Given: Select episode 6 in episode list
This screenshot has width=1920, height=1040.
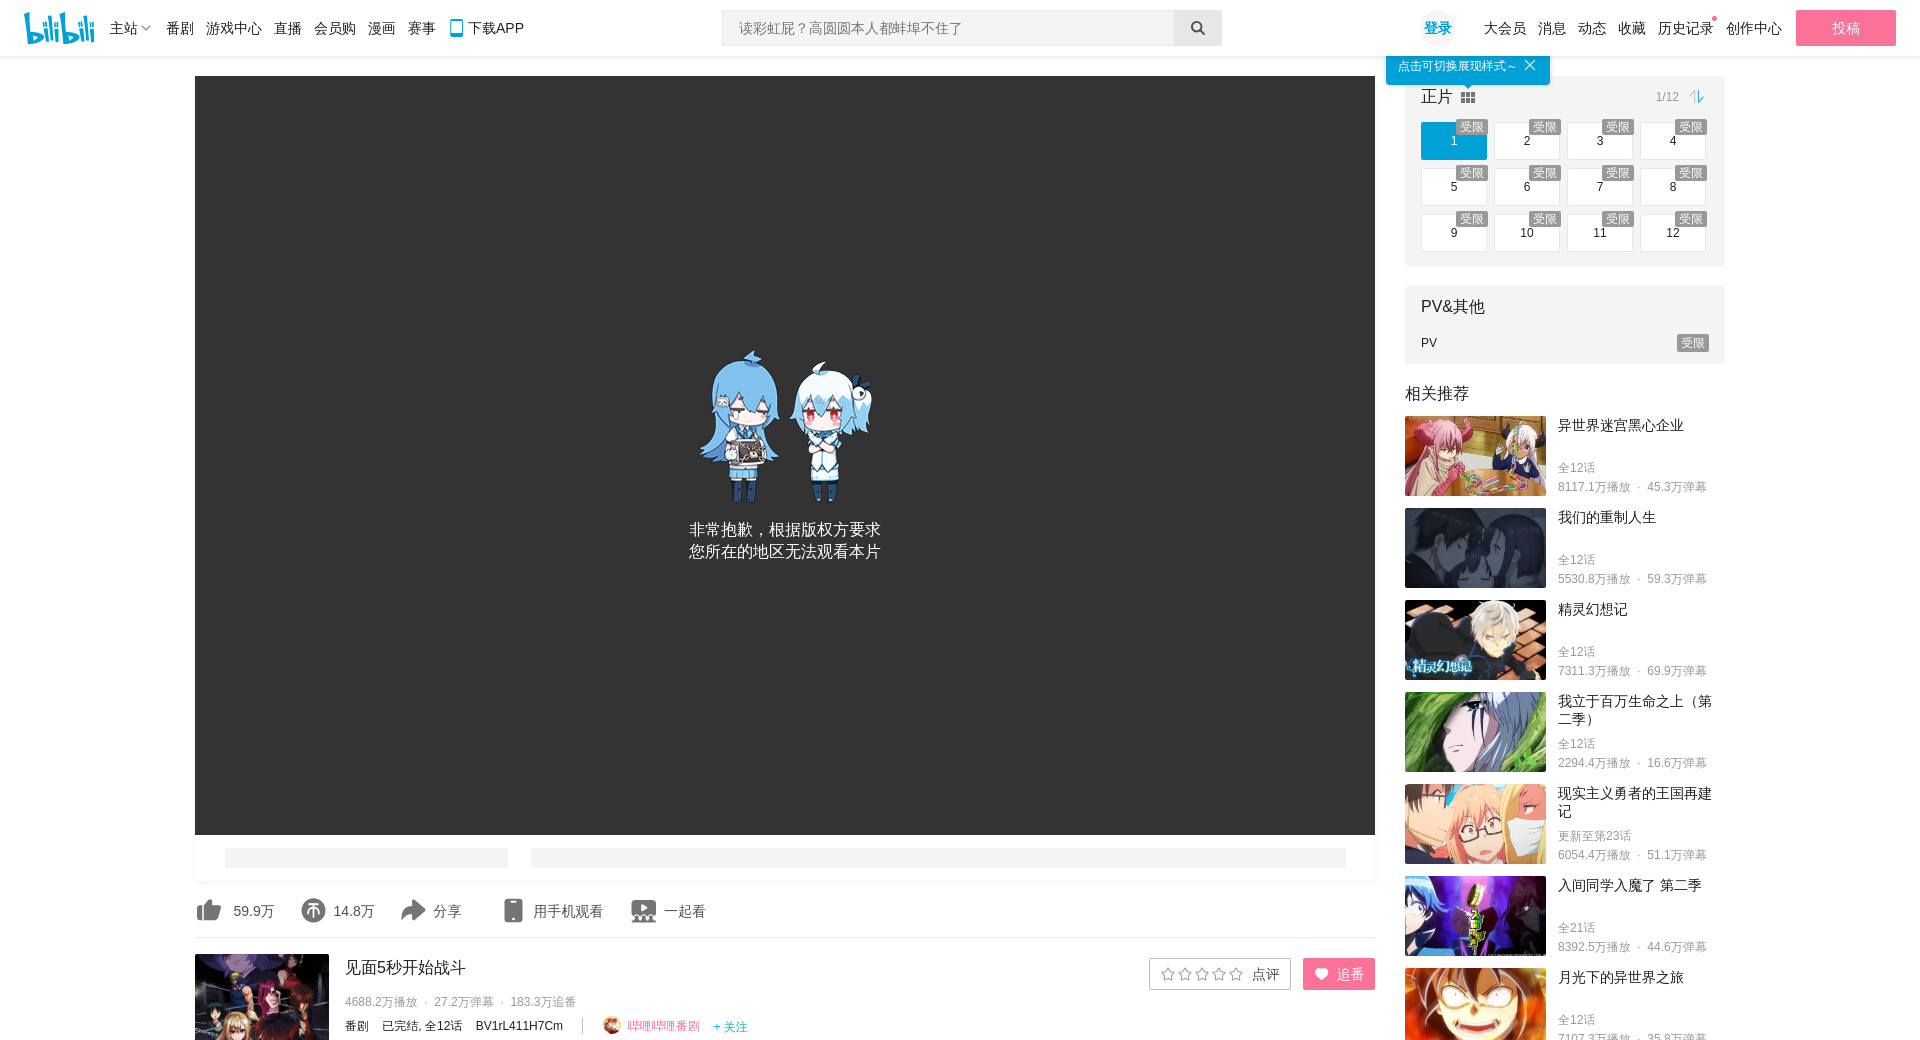Looking at the screenshot, I should 1526,187.
